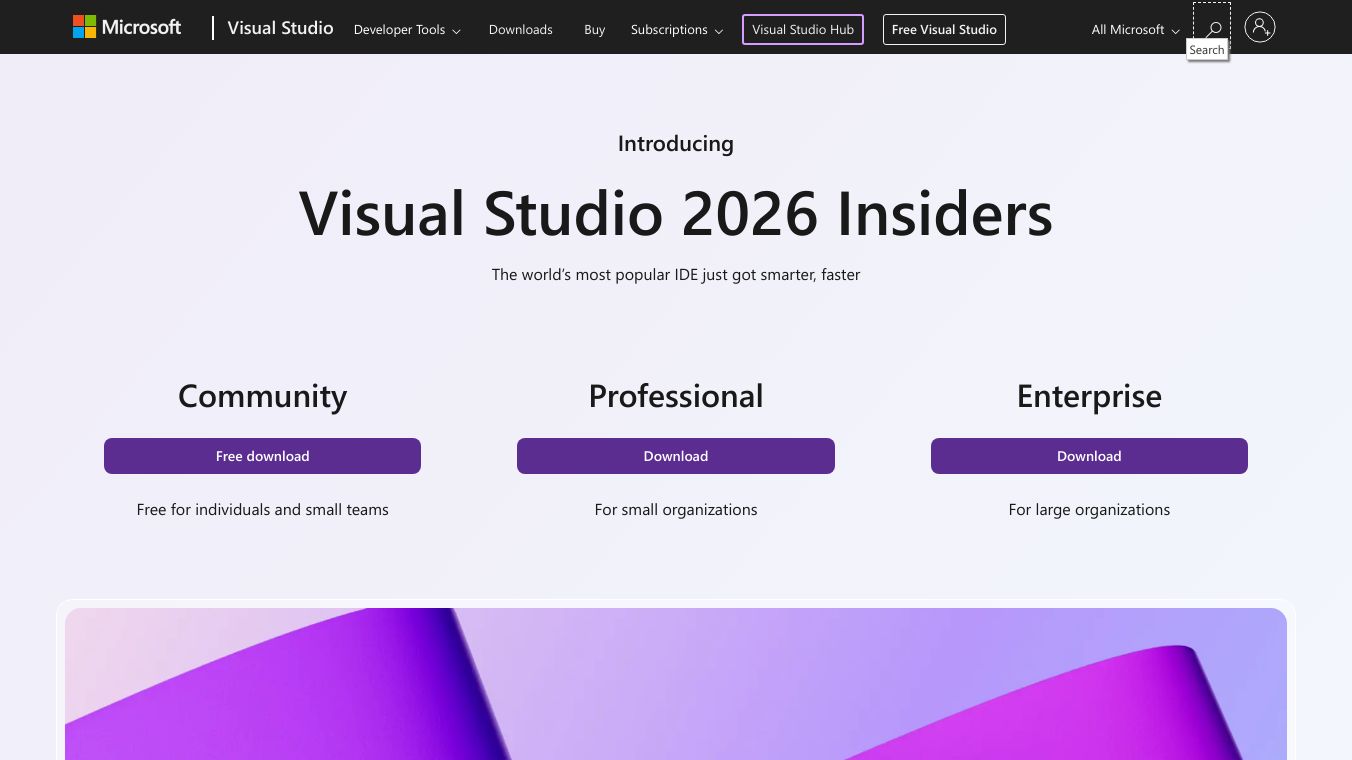
Task: Expand the Developer Tools menu
Action: 407,30
